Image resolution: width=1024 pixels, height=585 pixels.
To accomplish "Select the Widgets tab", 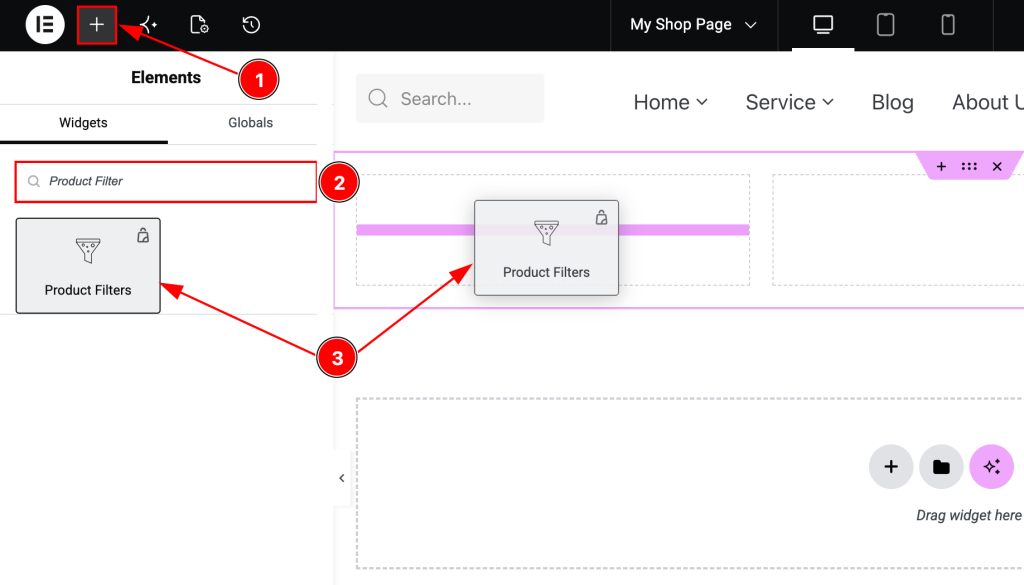I will (x=83, y=123).
